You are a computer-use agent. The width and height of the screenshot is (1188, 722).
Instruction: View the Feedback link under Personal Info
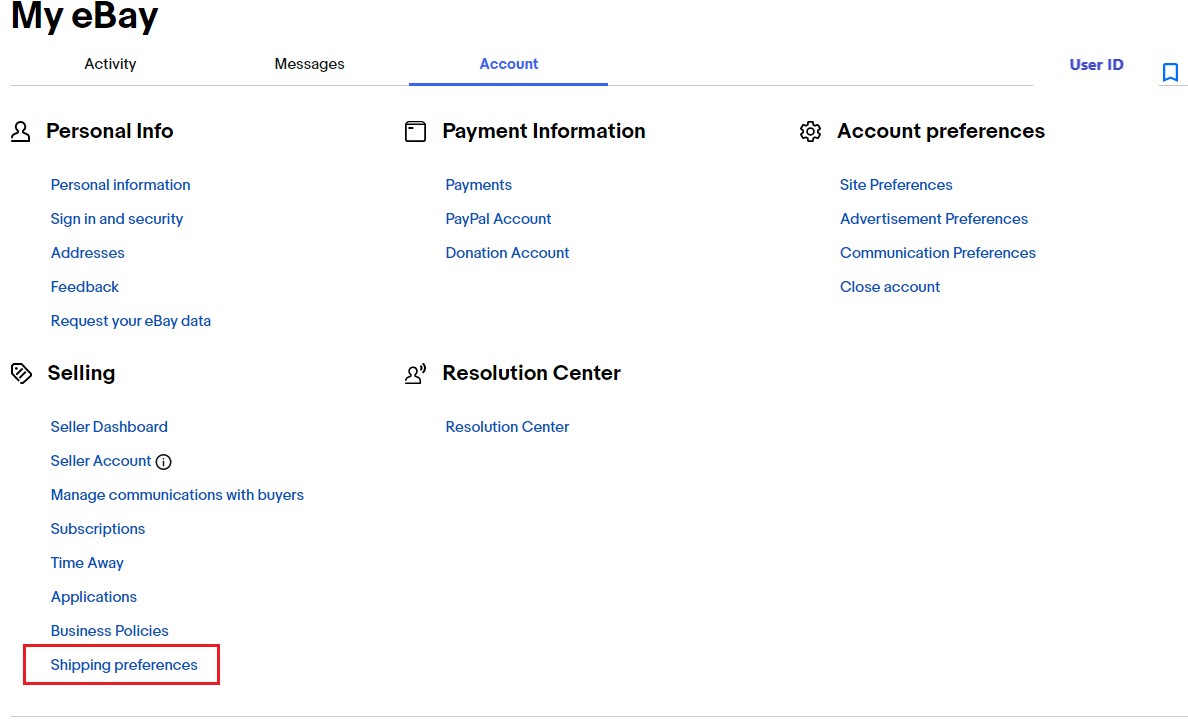(x=85, y=287)
